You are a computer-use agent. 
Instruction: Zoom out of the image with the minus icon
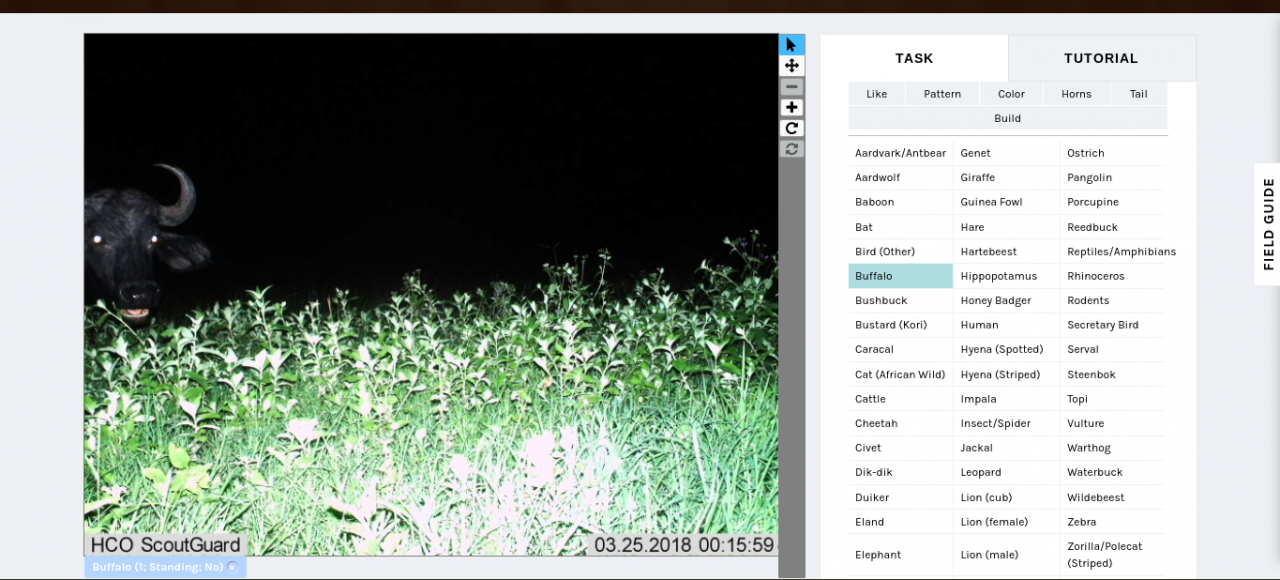(x=791, y=87)
